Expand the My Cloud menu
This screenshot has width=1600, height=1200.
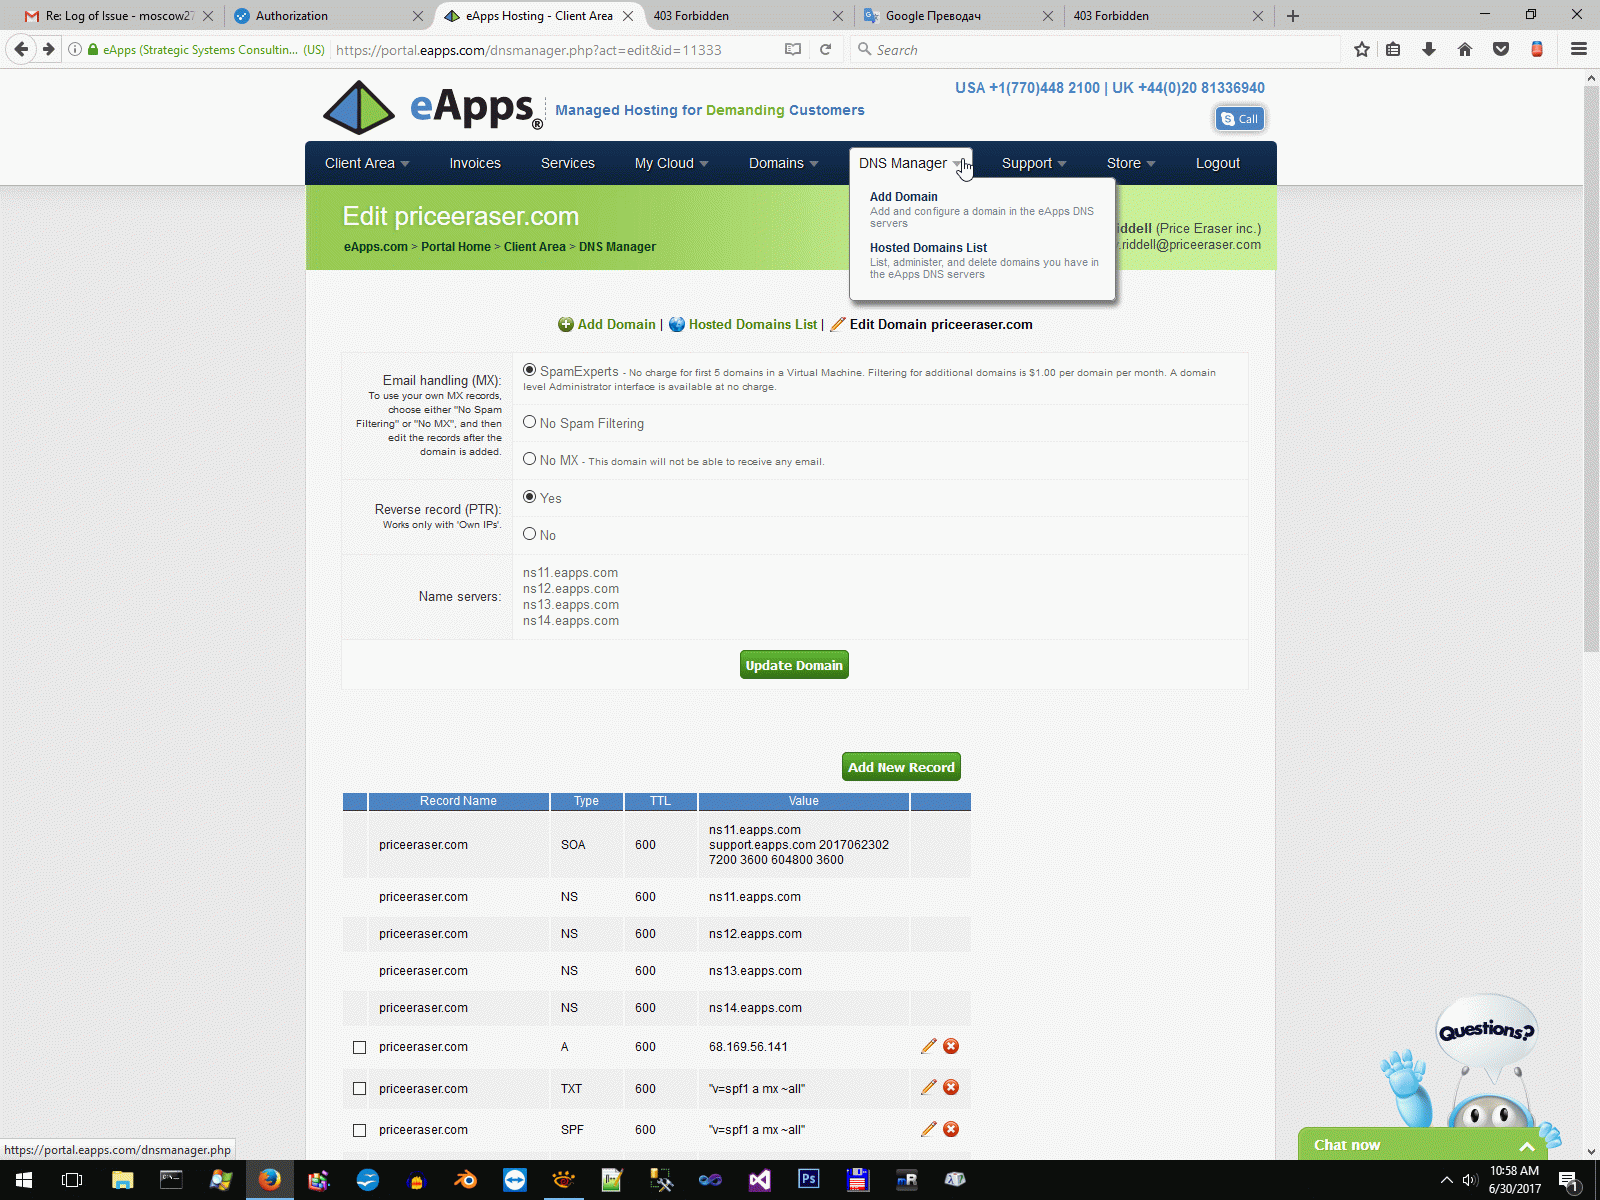point(671,163)
